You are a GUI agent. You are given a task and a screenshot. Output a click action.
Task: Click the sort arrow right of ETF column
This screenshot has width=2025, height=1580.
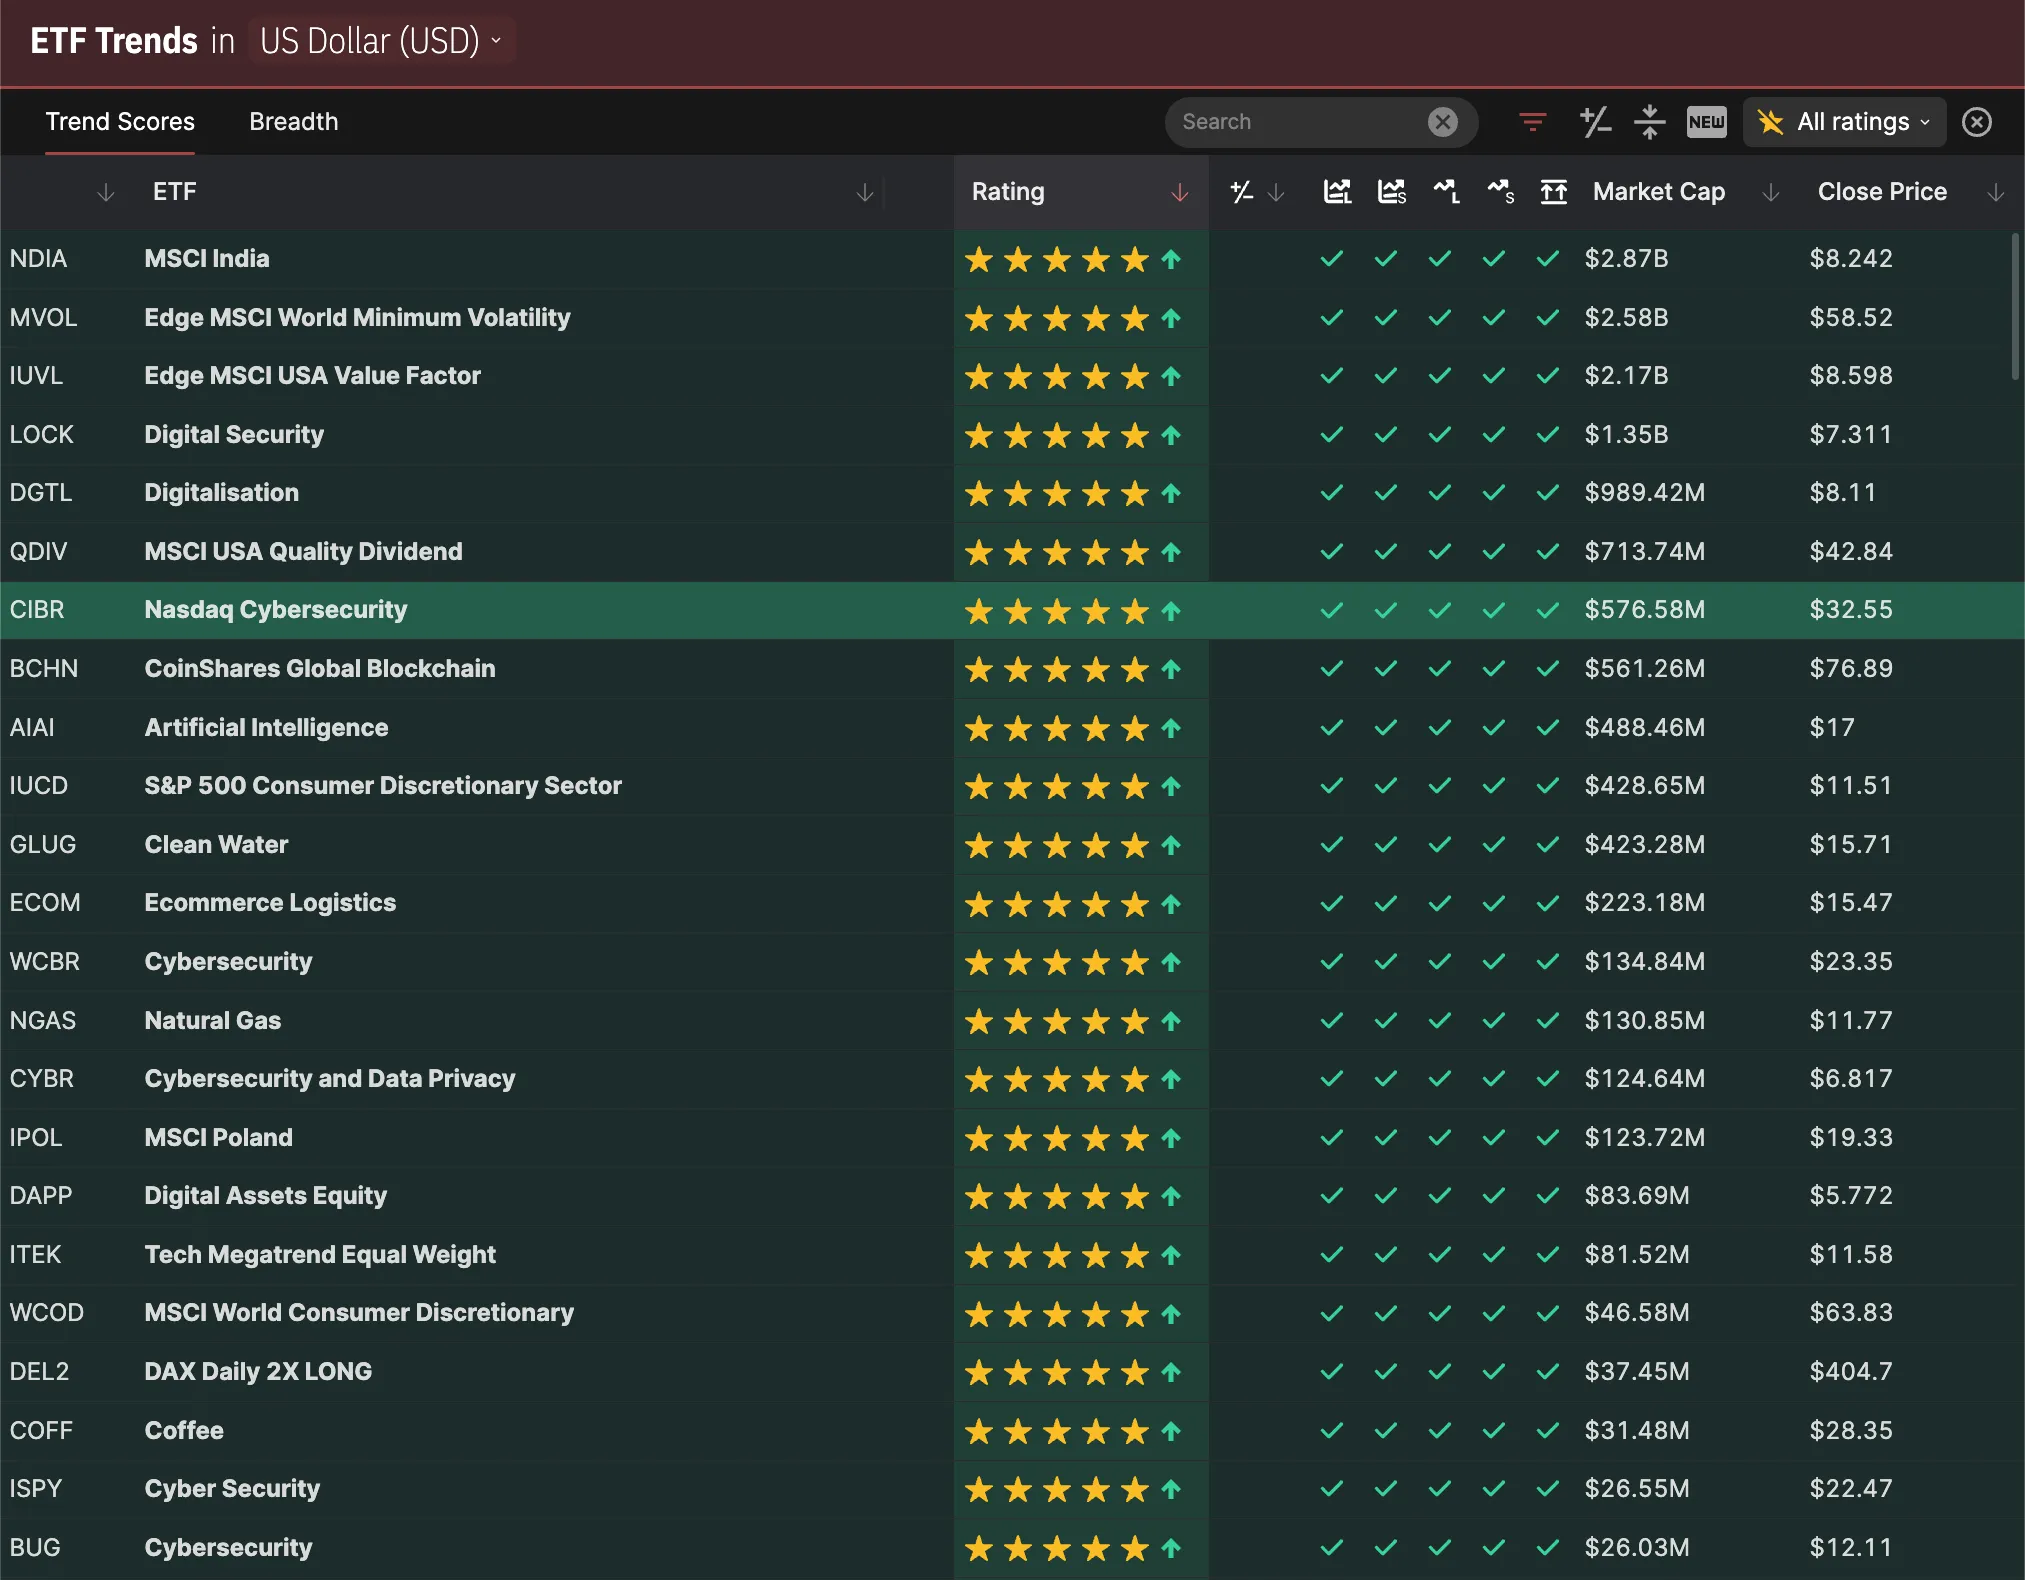click(x=865, y=193)
